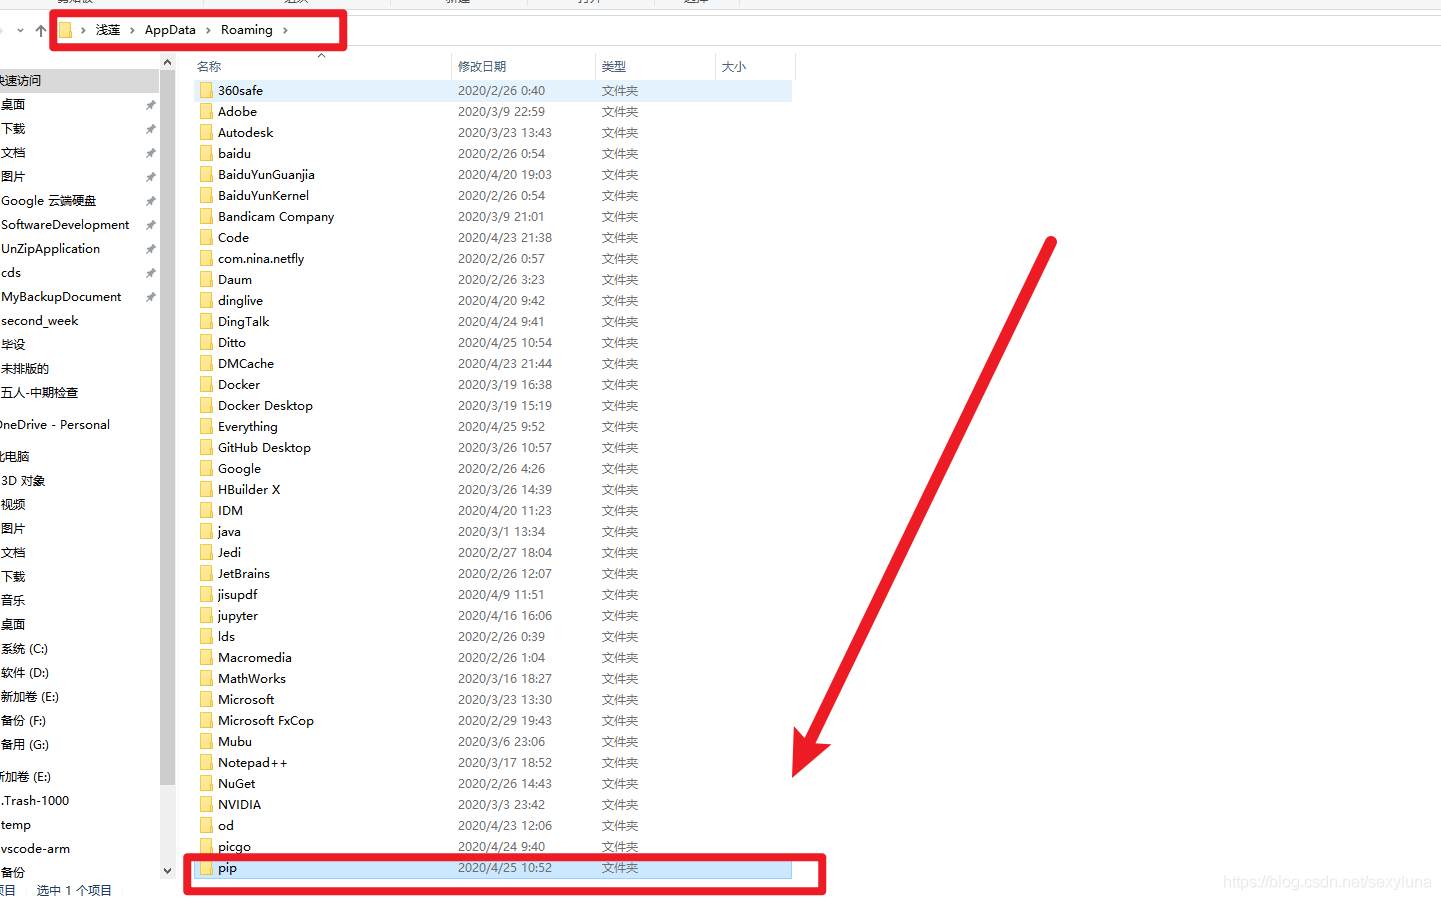Click pin icon next to SoftwareDevelopment
This screenshot has width=1441, height=900.
[150, 225]
